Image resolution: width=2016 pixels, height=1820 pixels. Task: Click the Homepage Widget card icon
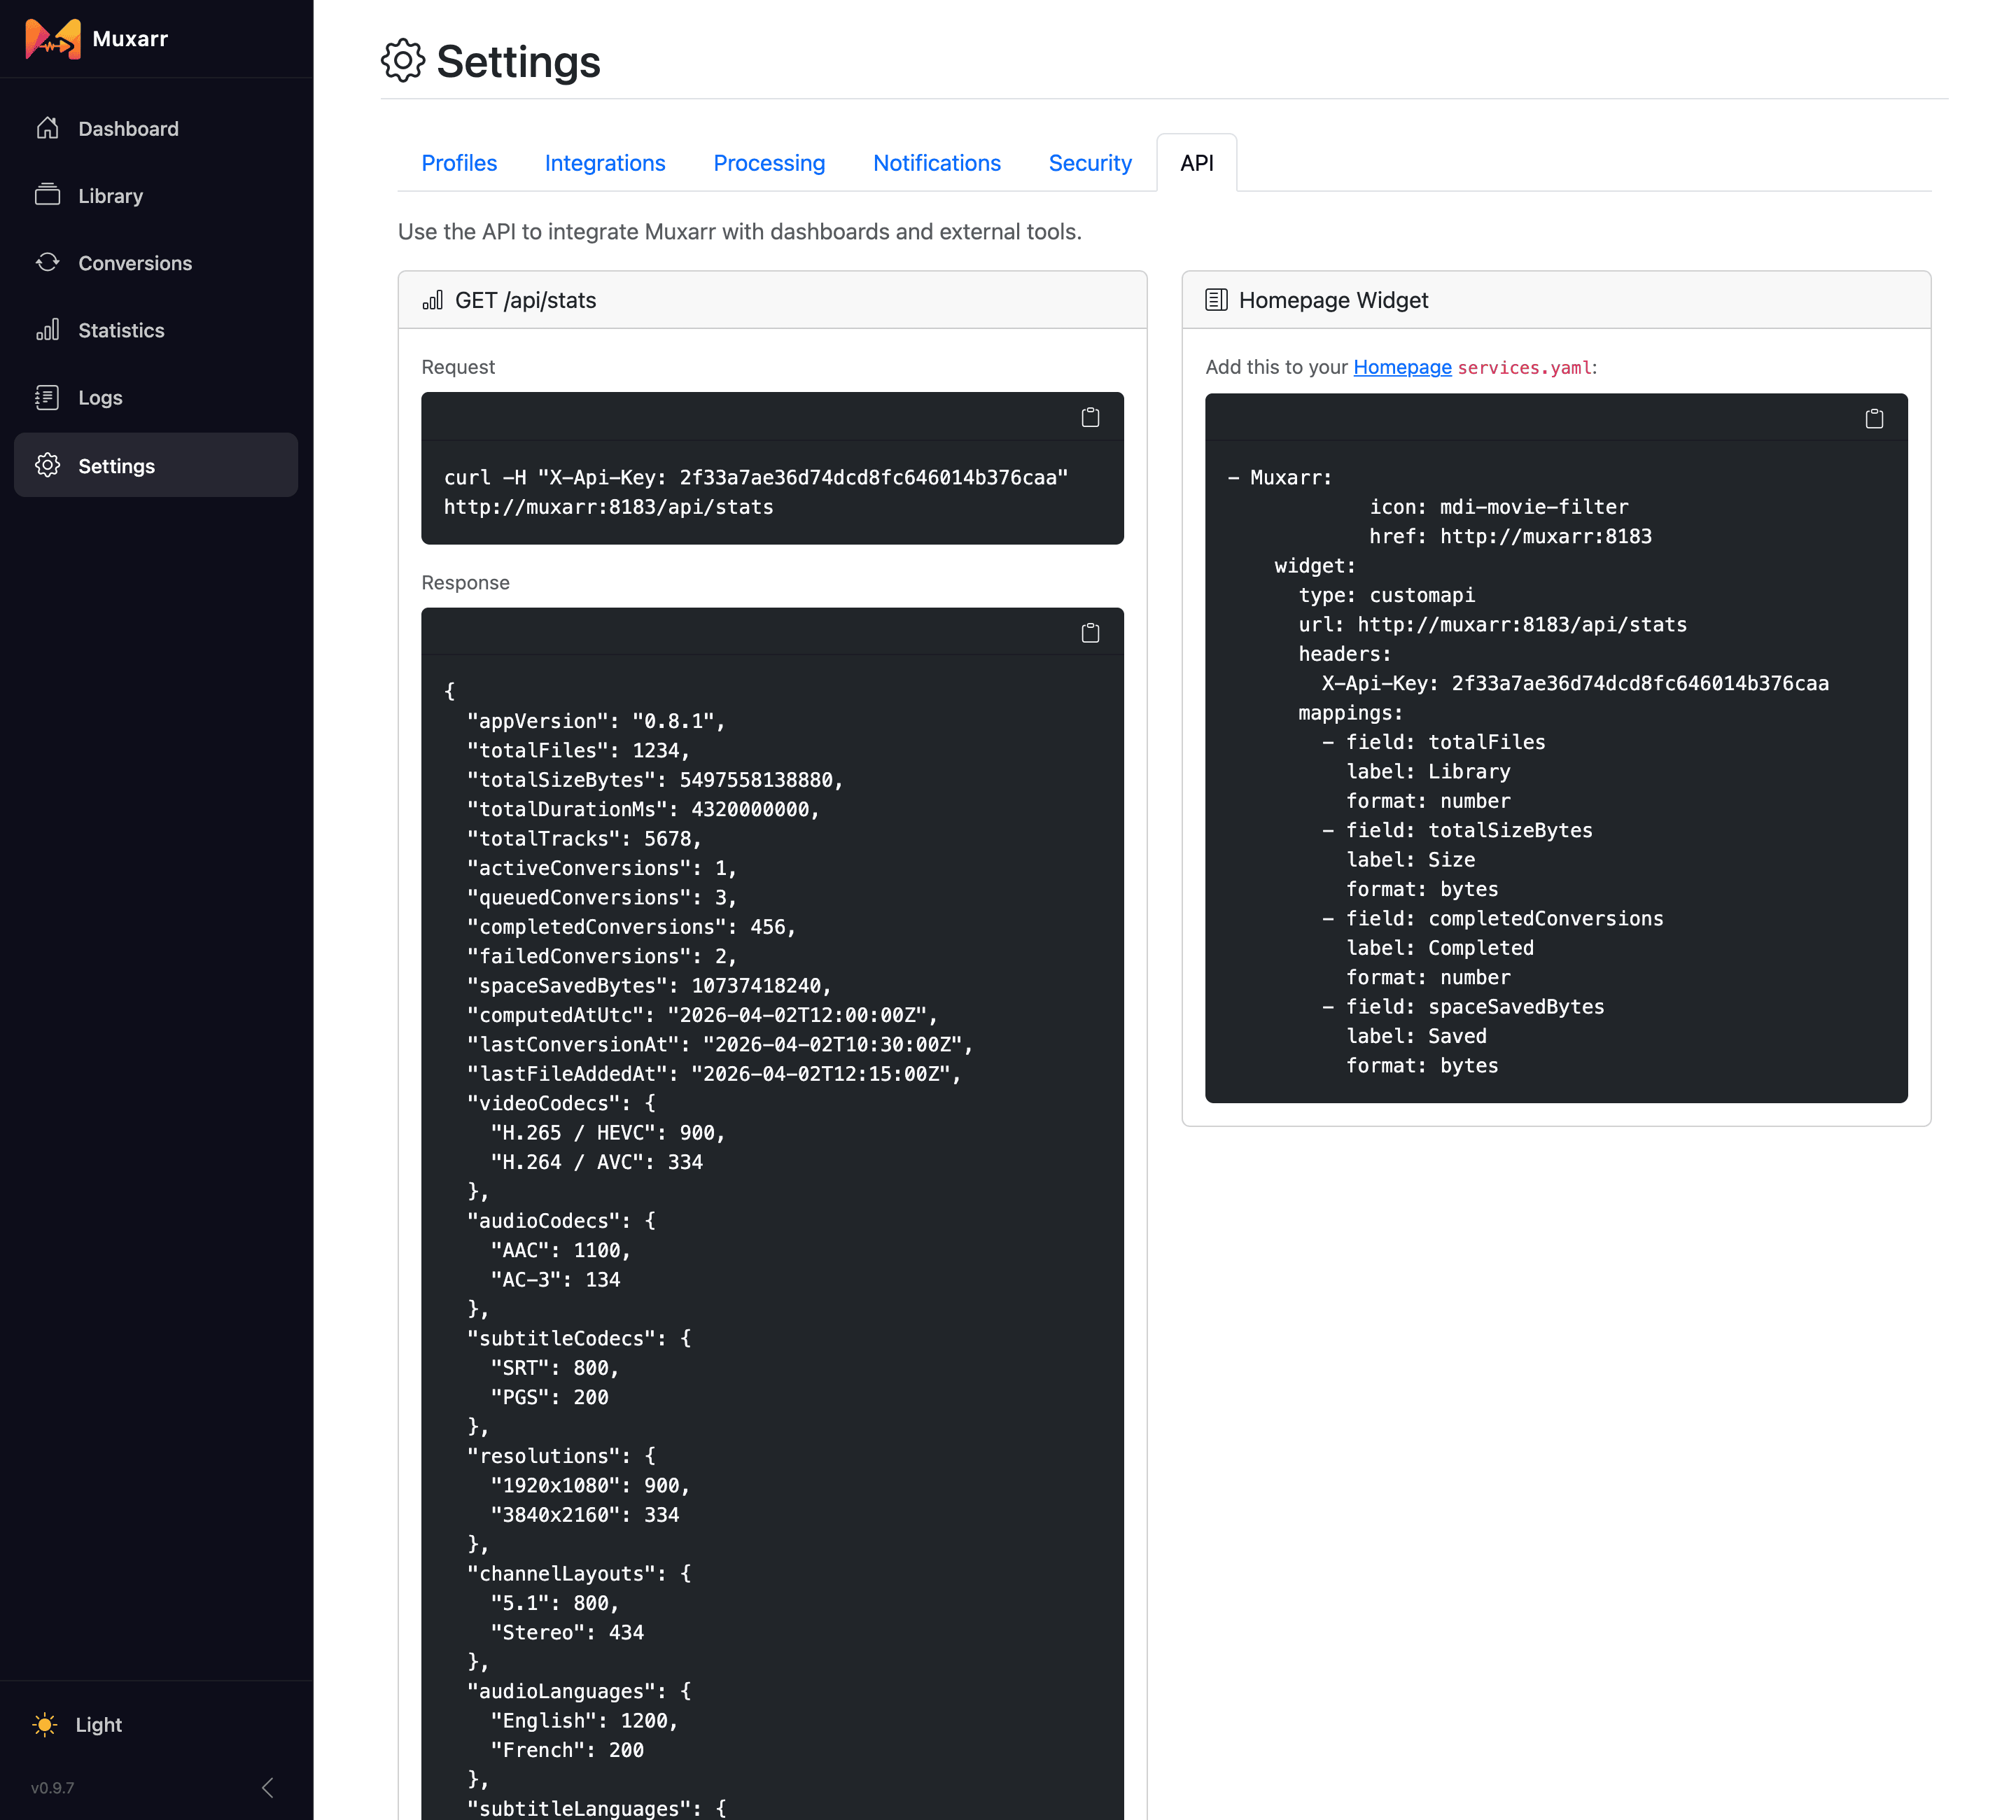click(1216, 300)
